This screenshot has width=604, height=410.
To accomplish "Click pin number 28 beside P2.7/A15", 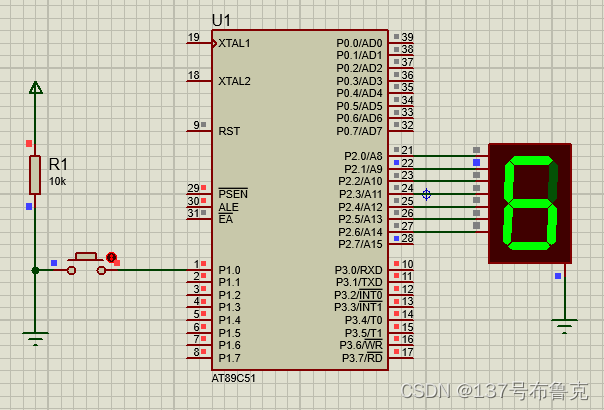I will [408, 239].
